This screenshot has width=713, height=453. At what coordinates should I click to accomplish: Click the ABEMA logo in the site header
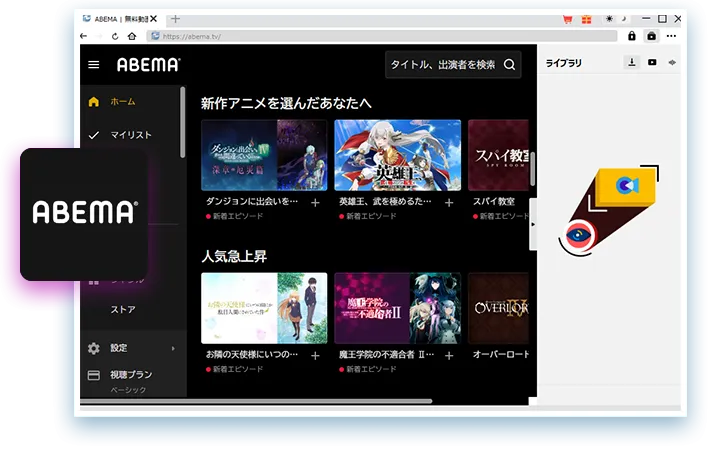(x=148, y=65)
